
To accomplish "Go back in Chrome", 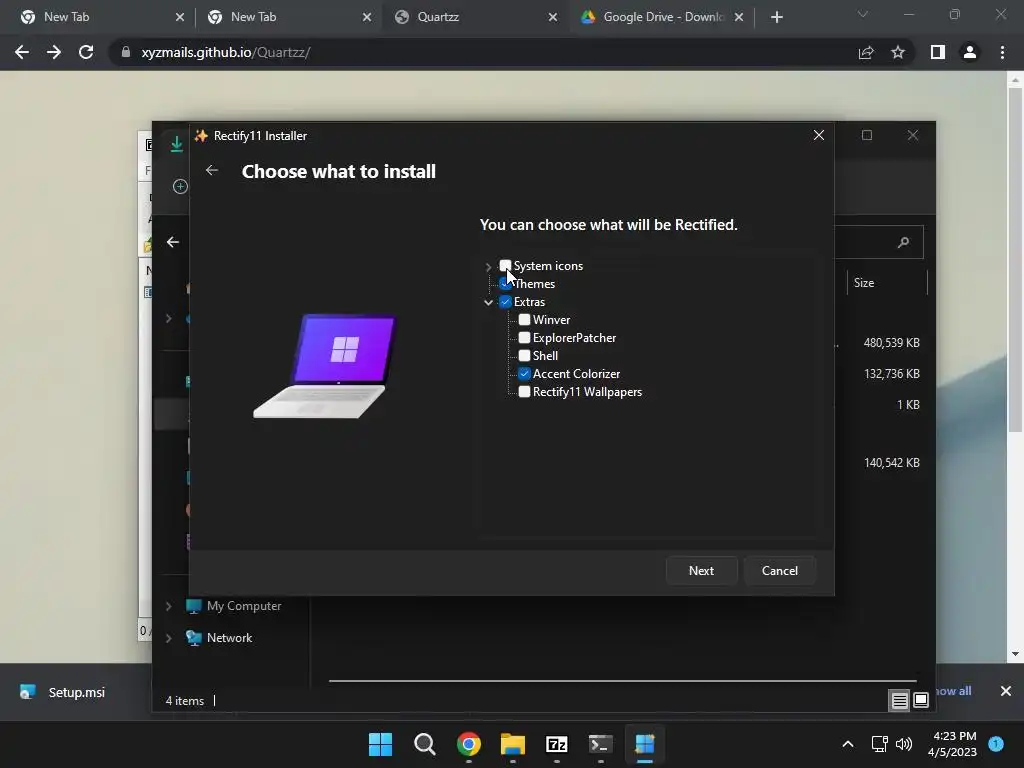I will pyautogui.click(x=22, y=52).
